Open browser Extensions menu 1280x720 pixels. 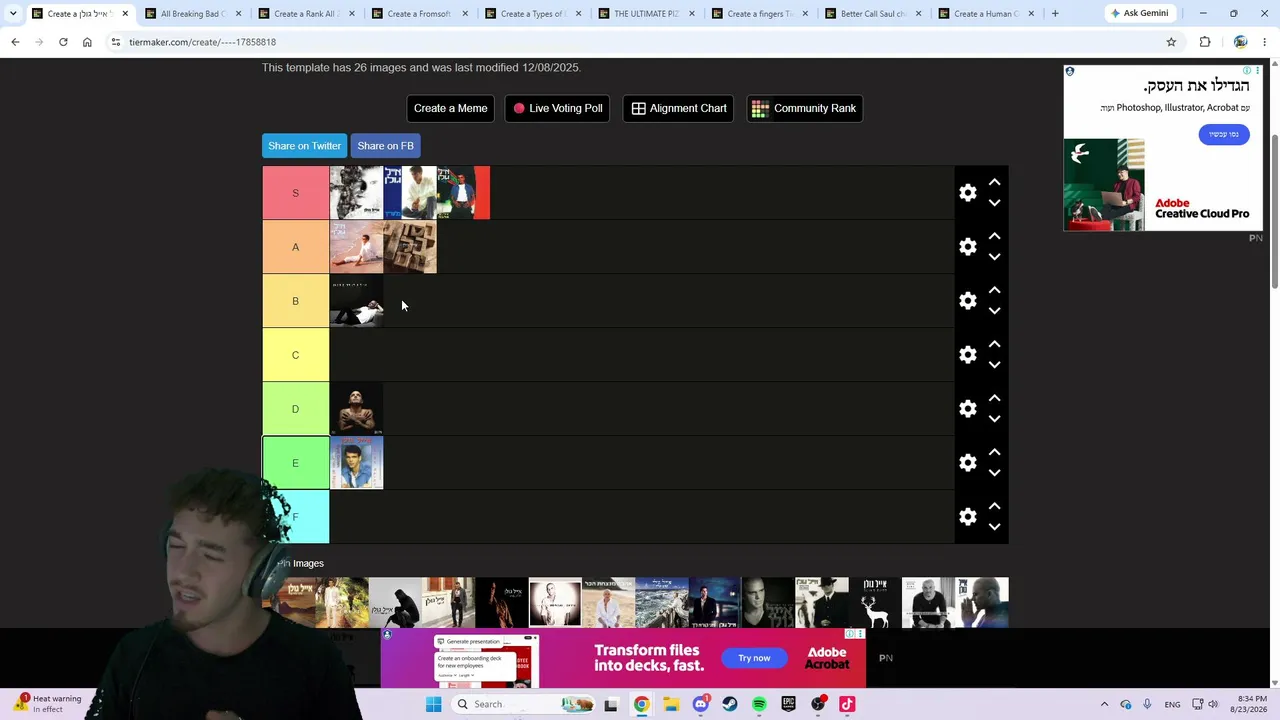pos(1205,42)
